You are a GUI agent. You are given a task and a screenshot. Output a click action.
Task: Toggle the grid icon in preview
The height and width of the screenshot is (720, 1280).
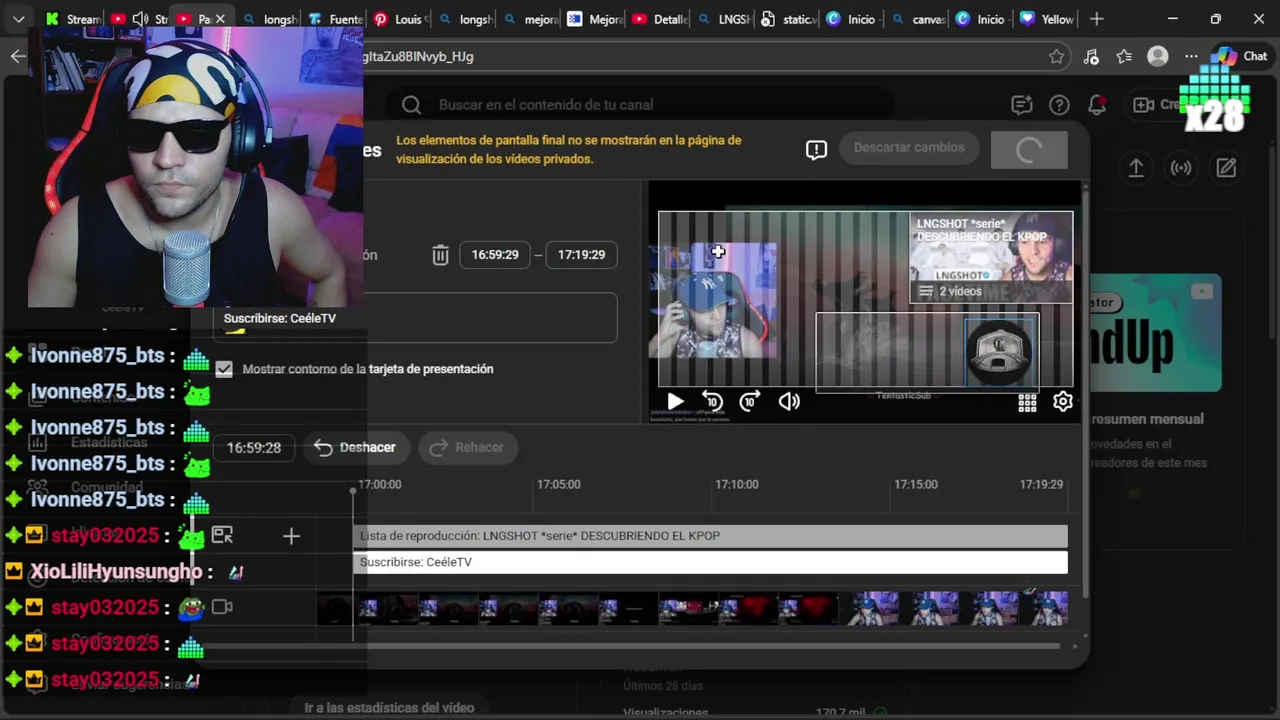point(1027,402)
